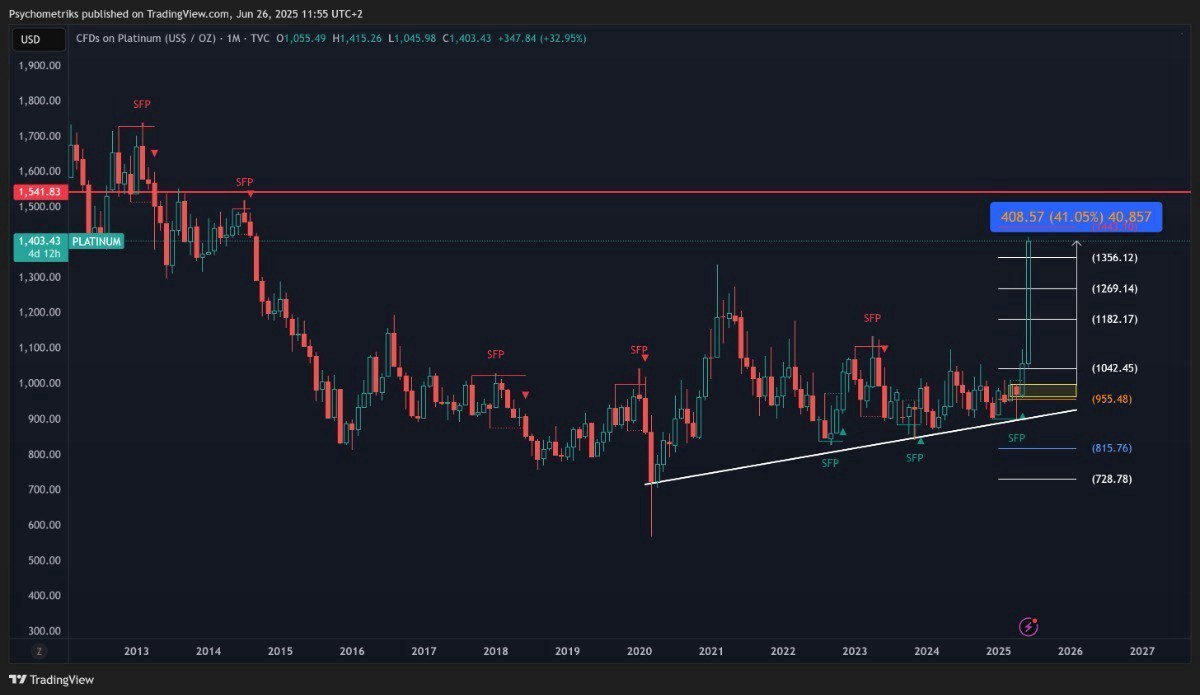Select the yellow highlighted zone rectangle near 2025

[1042, 392]
